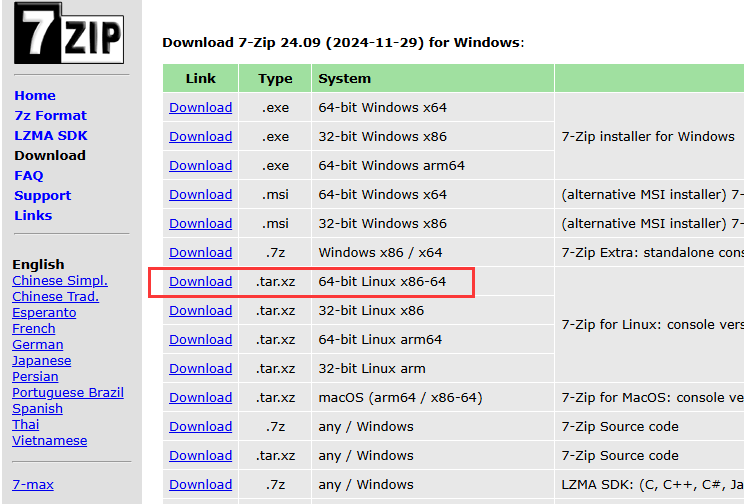The height and width of the screenshot is (504, 744).
Task: Click the 7-Zip logo image
Action: point(69,33)
